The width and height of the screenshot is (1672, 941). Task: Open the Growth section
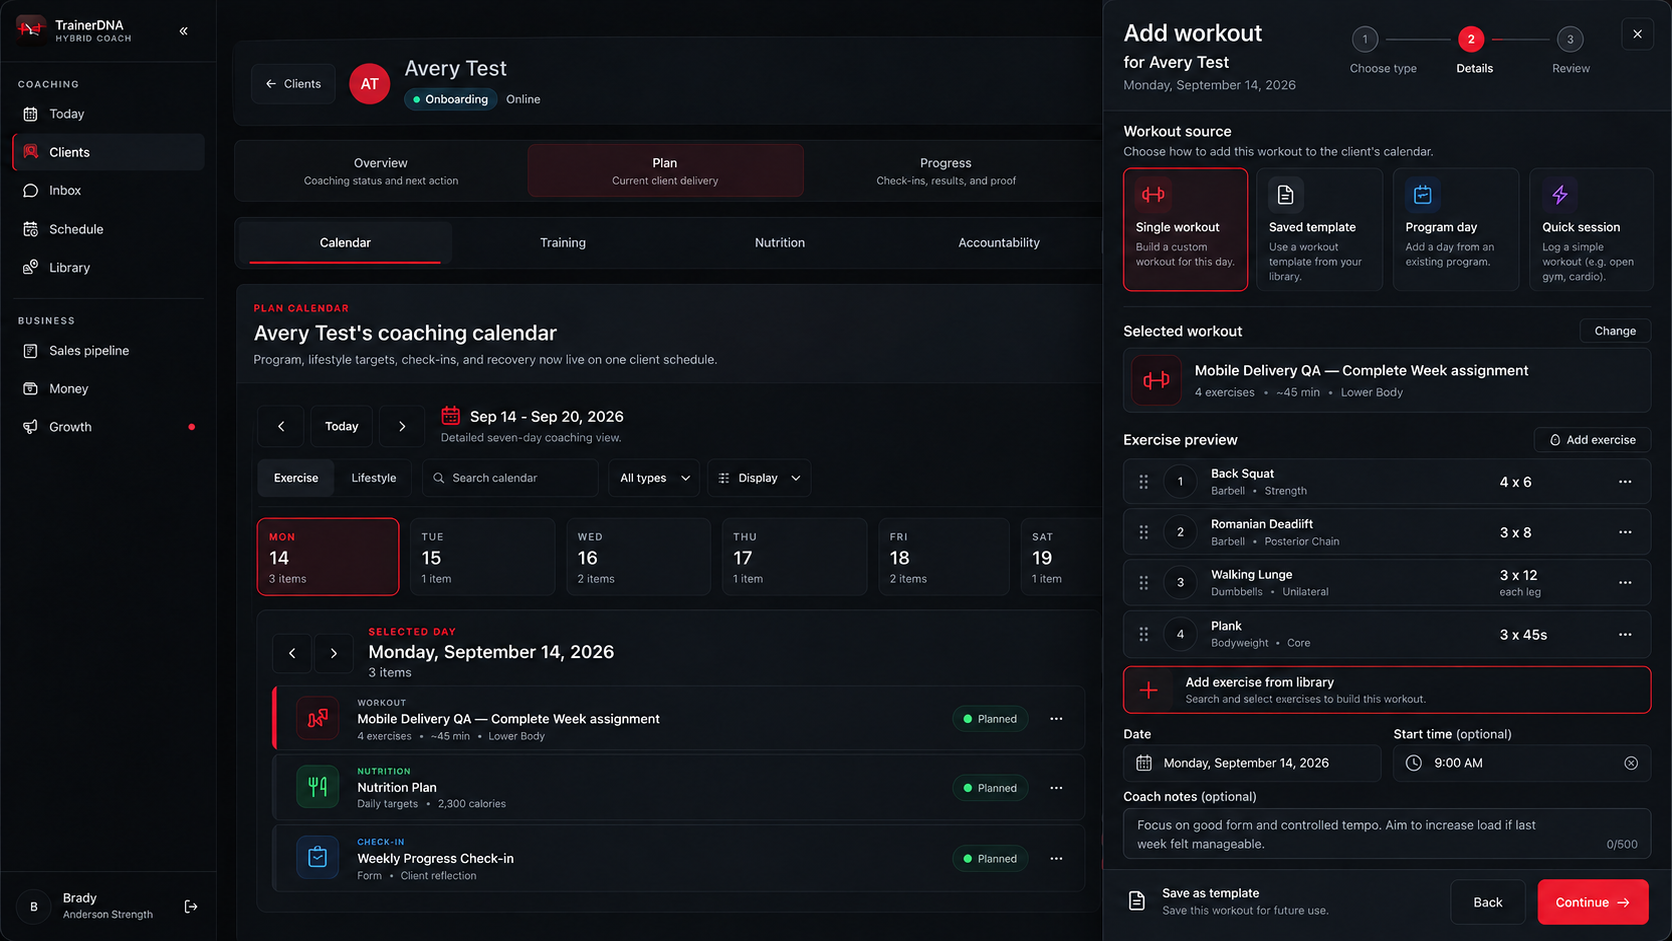(108, 427)
